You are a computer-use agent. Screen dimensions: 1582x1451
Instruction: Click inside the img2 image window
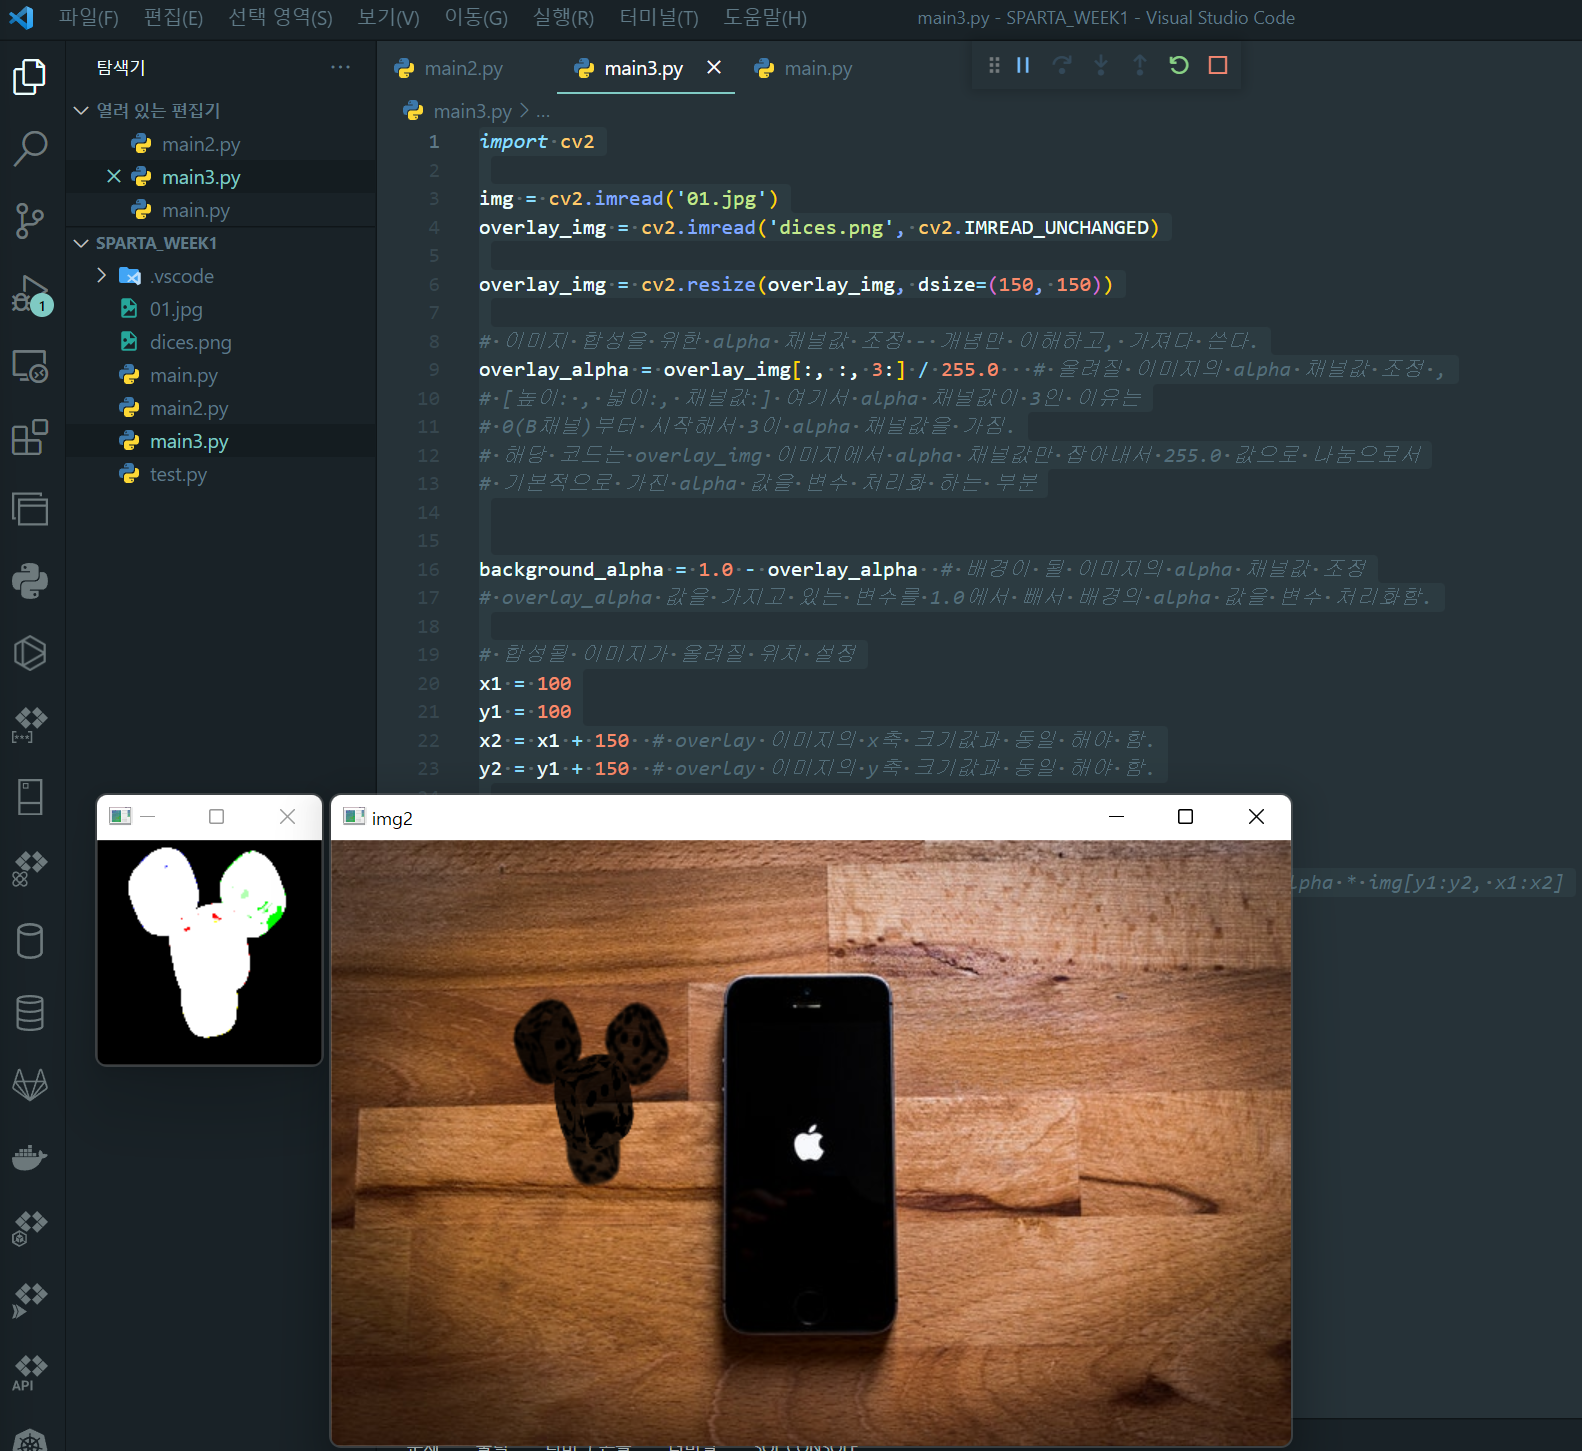point(811,1142)
